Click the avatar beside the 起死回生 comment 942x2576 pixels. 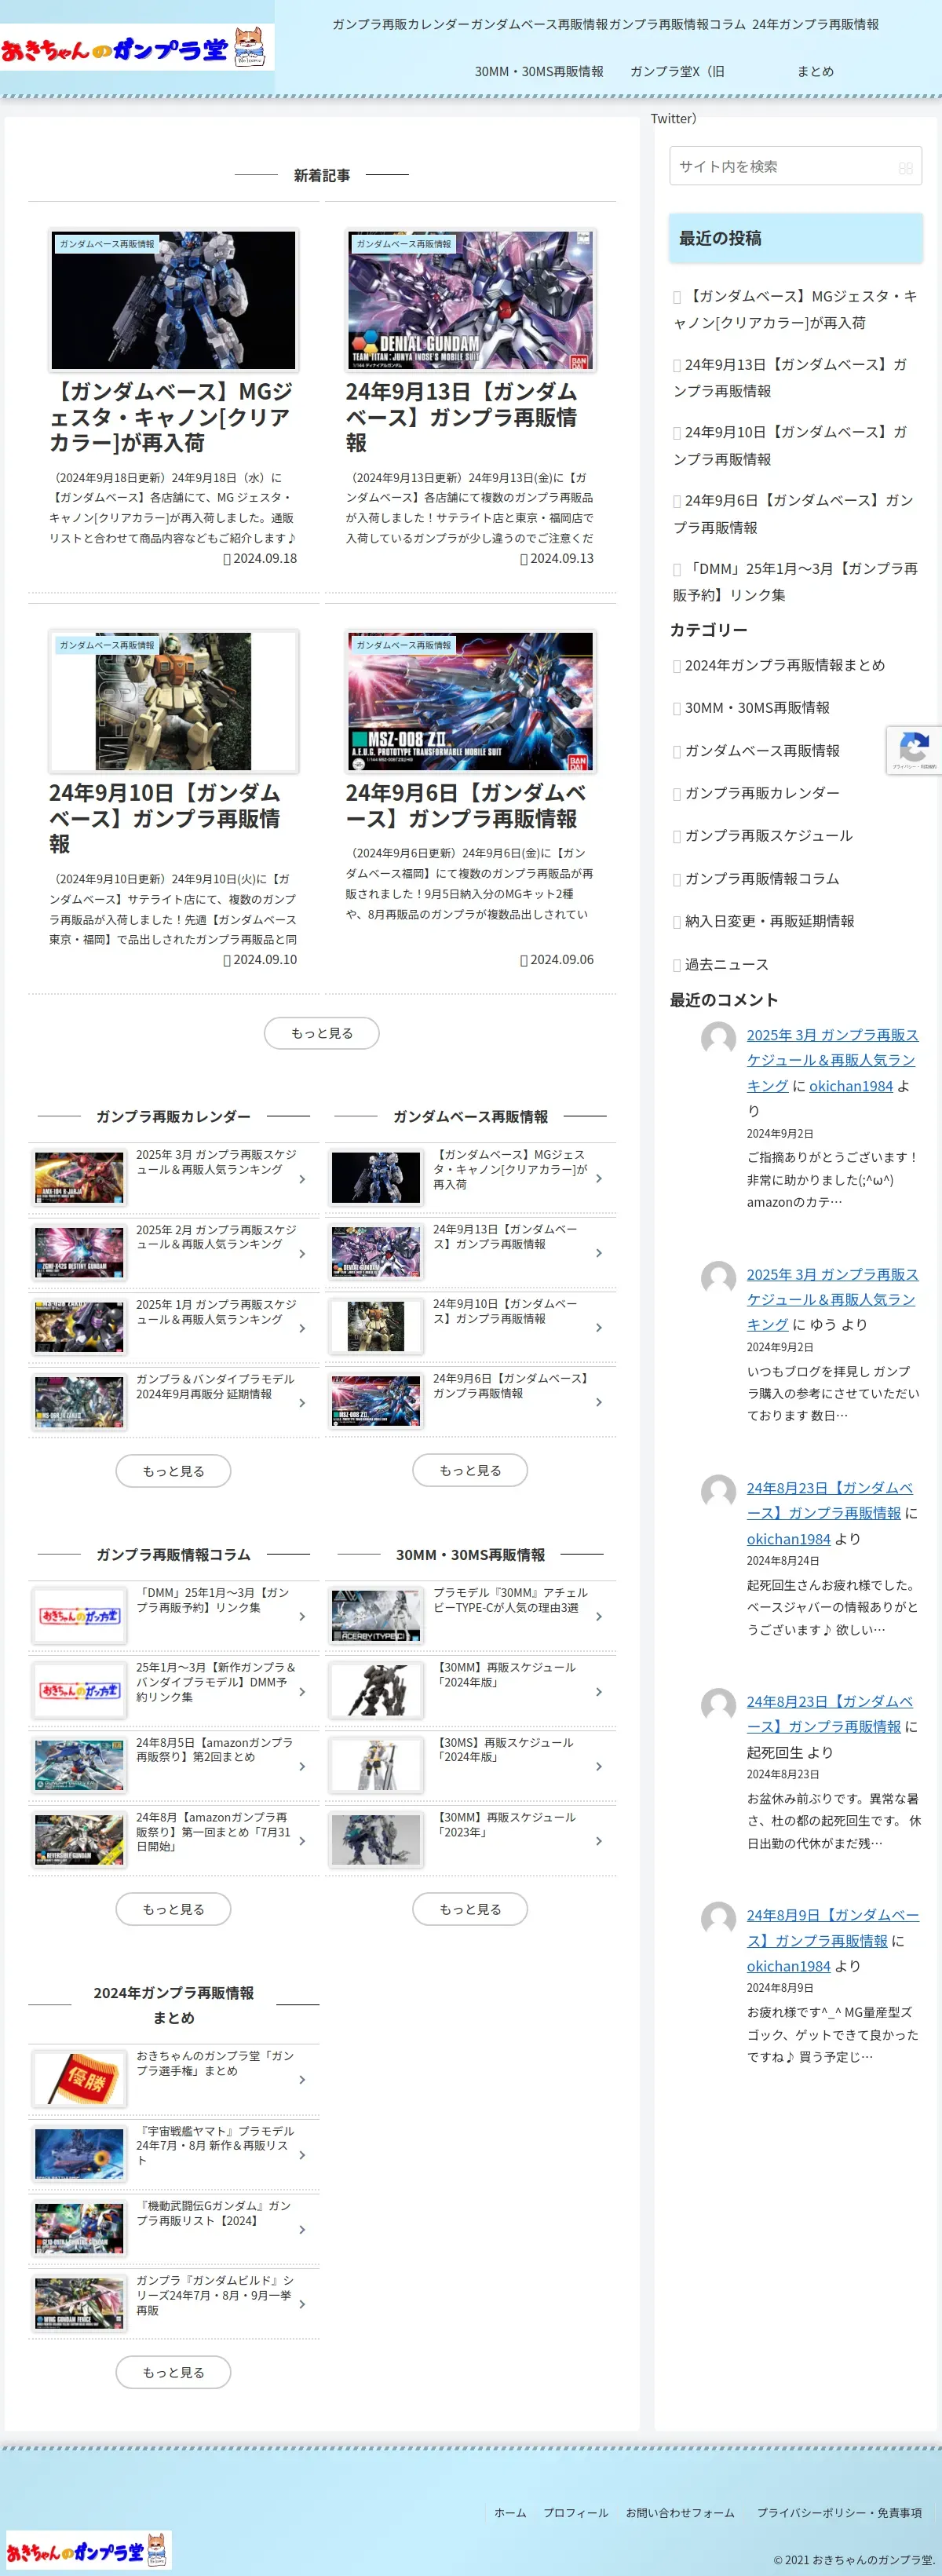(718, 1704)
